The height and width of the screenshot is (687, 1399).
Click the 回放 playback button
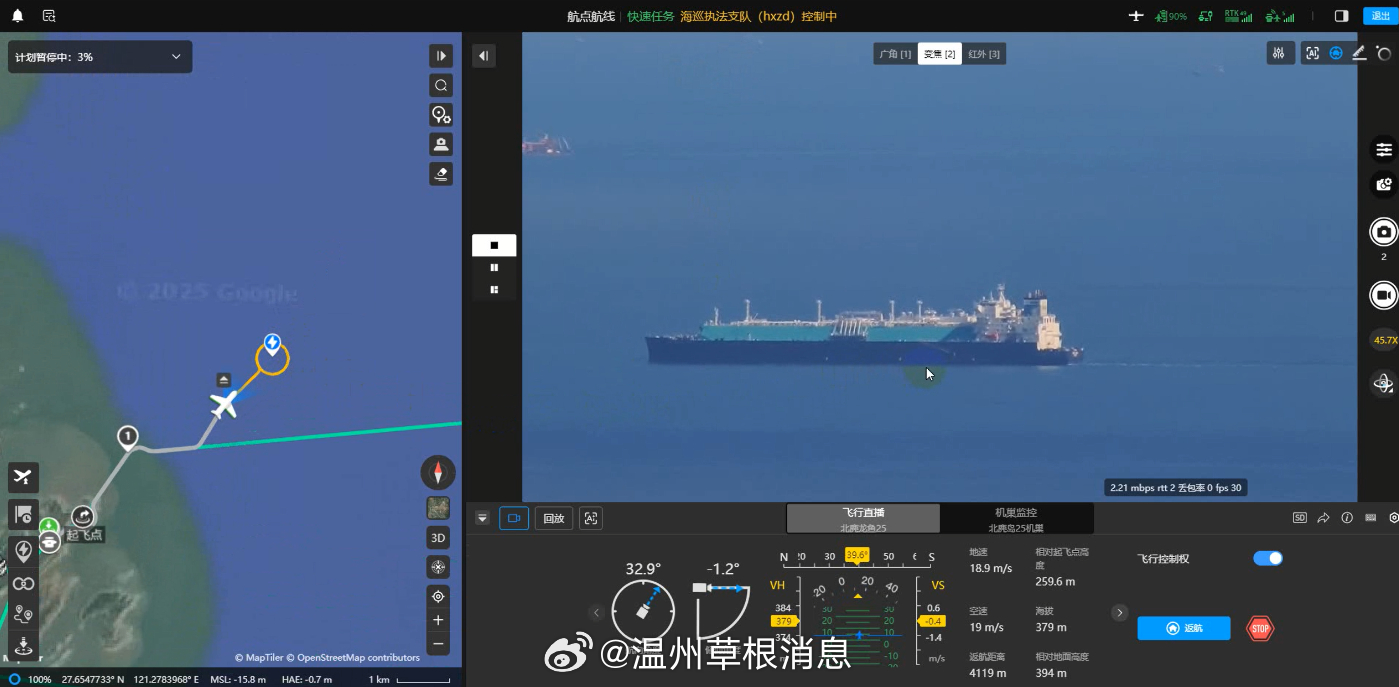[x=553, y=518]
